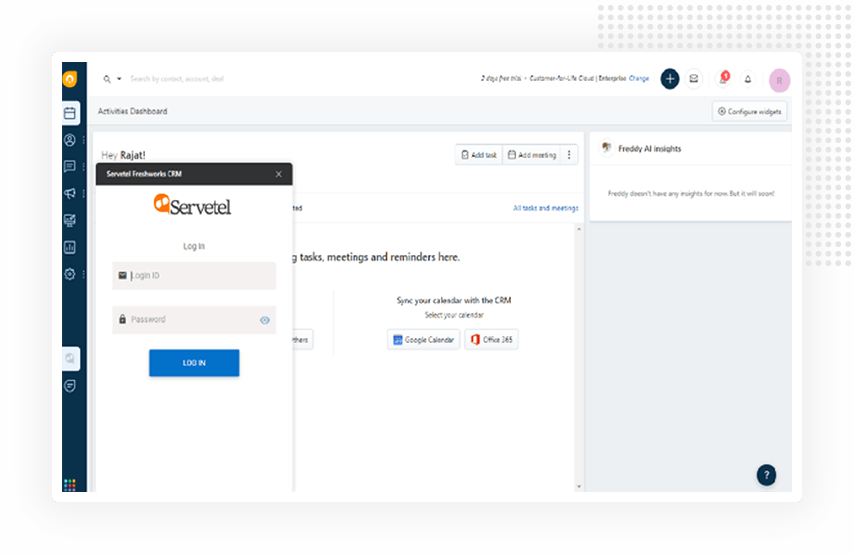The height and width of the screenshot is (554, 854).
Task: Click the highlighted Servetel phone widget icon
Action: (x=70, y=359)
